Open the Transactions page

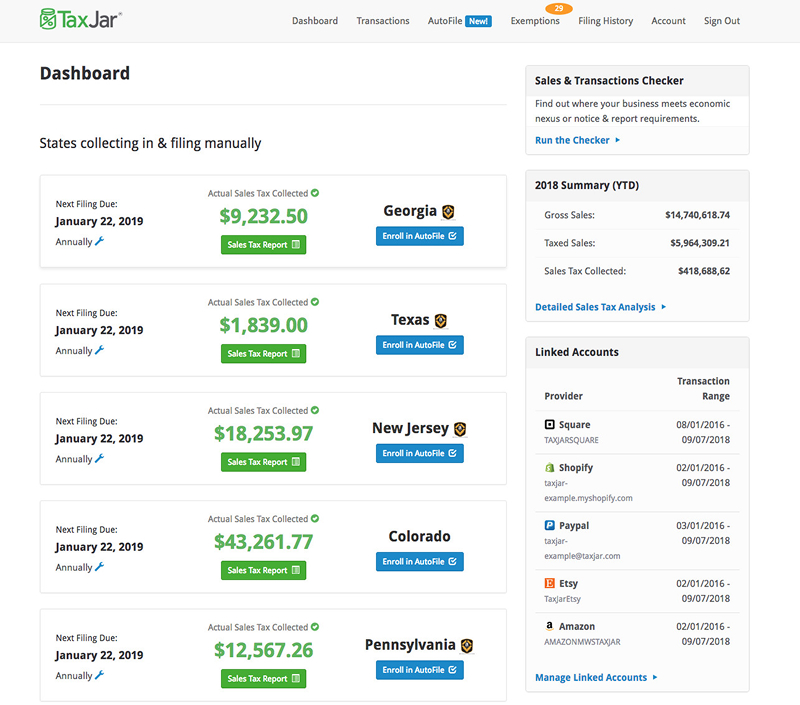(x=383, y=20)
